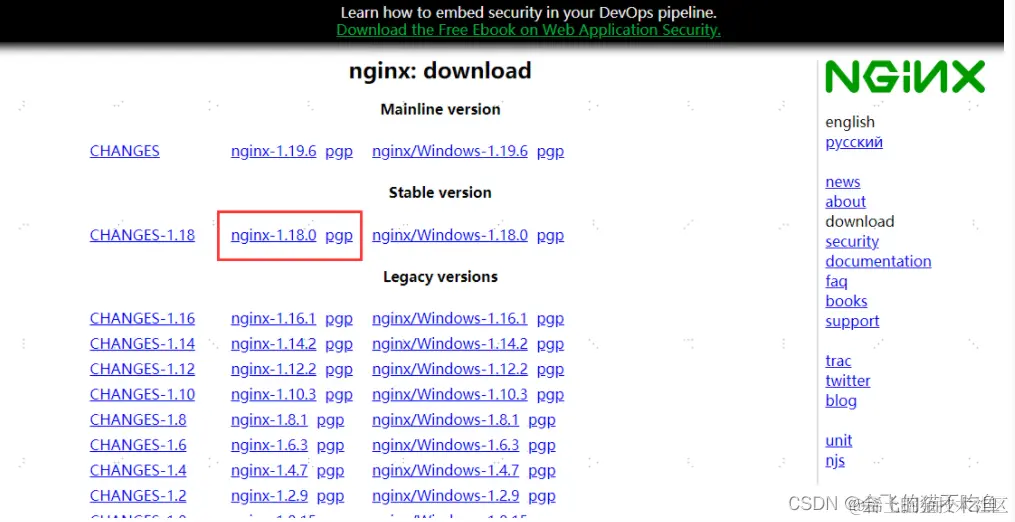The width and height of the screenshot is (1015, 522).
Task: Open pgp signature for nginx-1.16.1
Action: pyautogui.click(x=339, y=320)
